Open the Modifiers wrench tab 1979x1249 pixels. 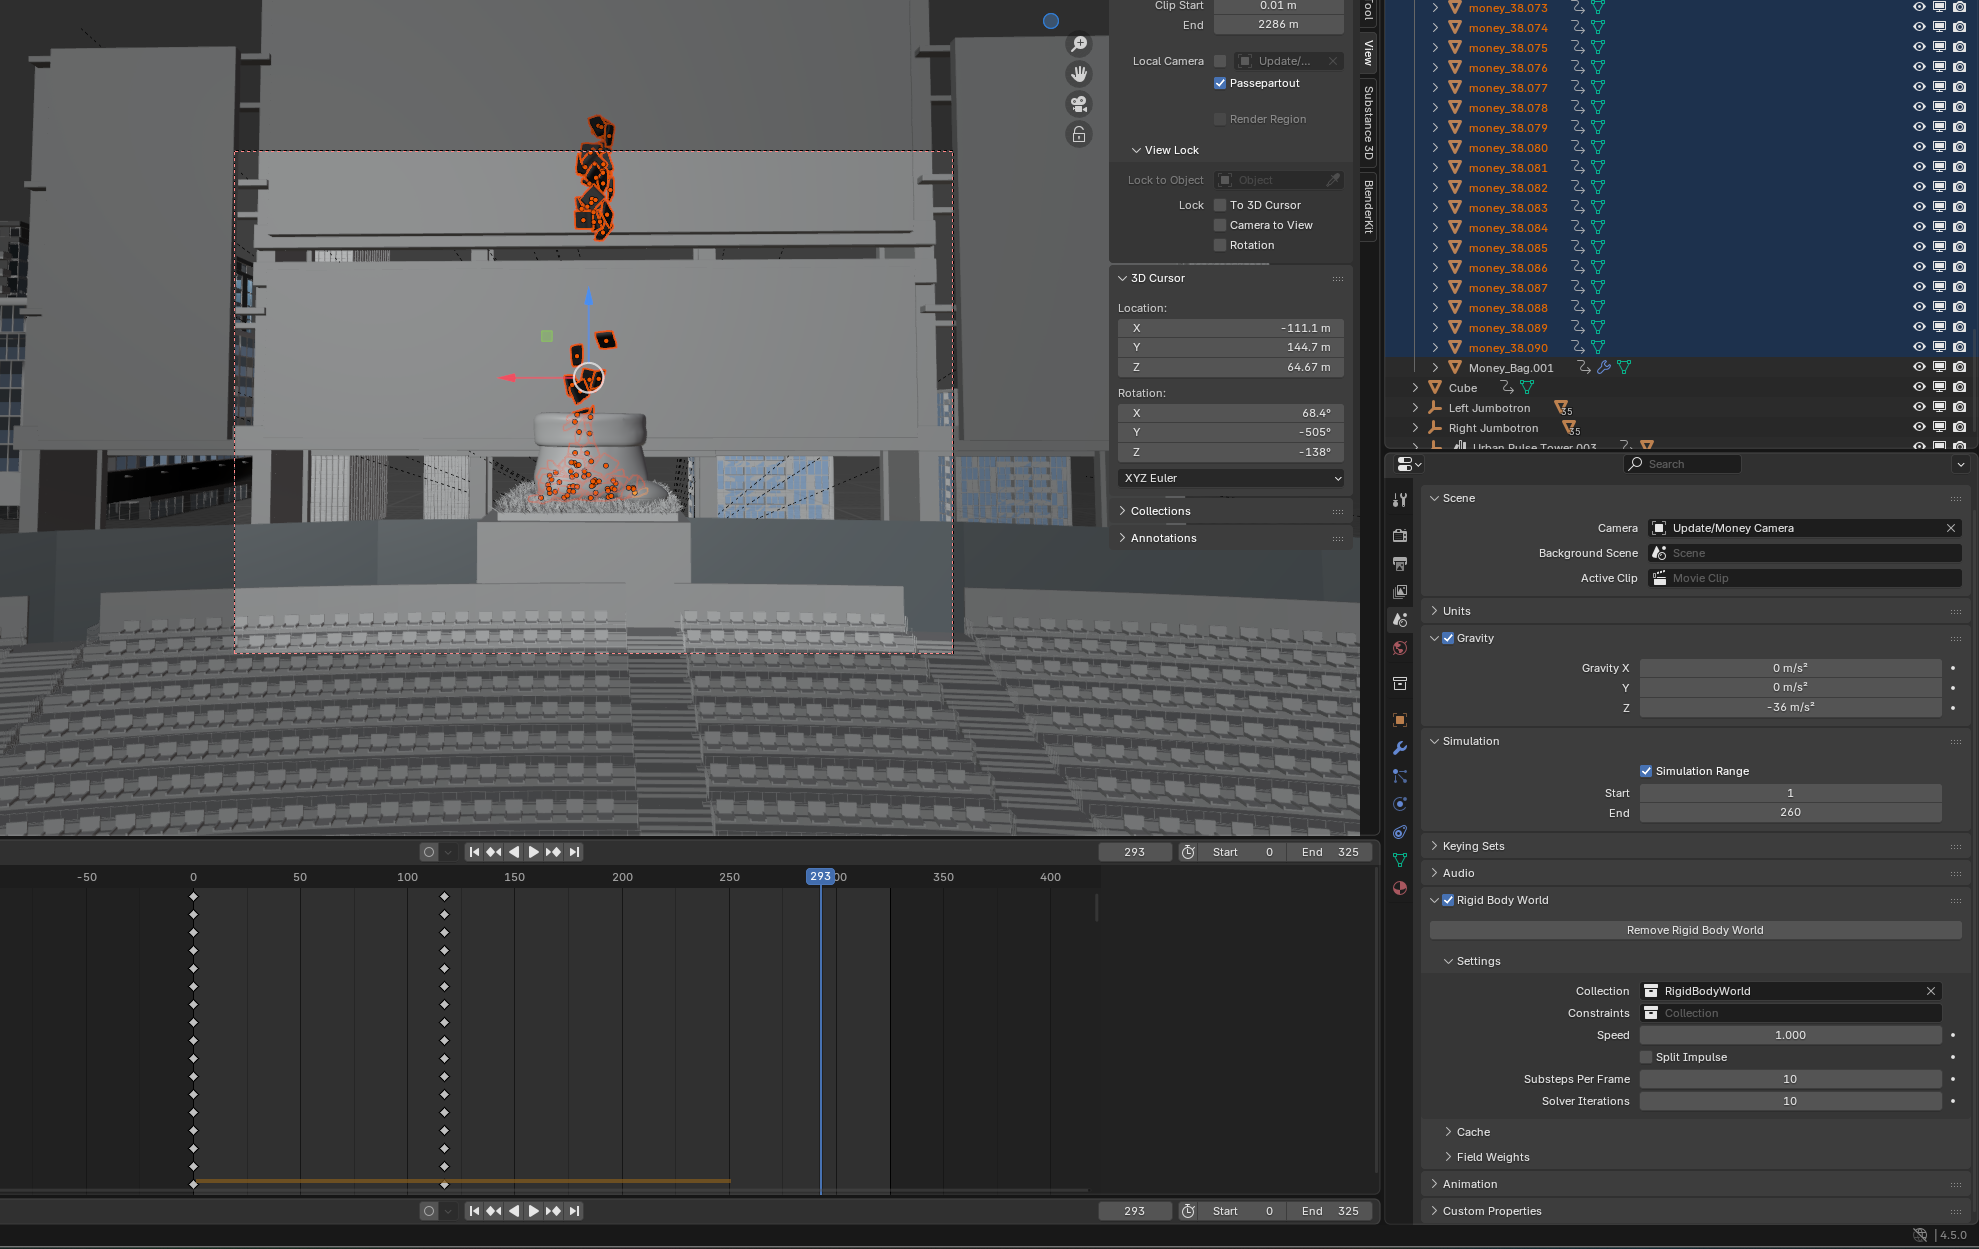click(1400, 748)
